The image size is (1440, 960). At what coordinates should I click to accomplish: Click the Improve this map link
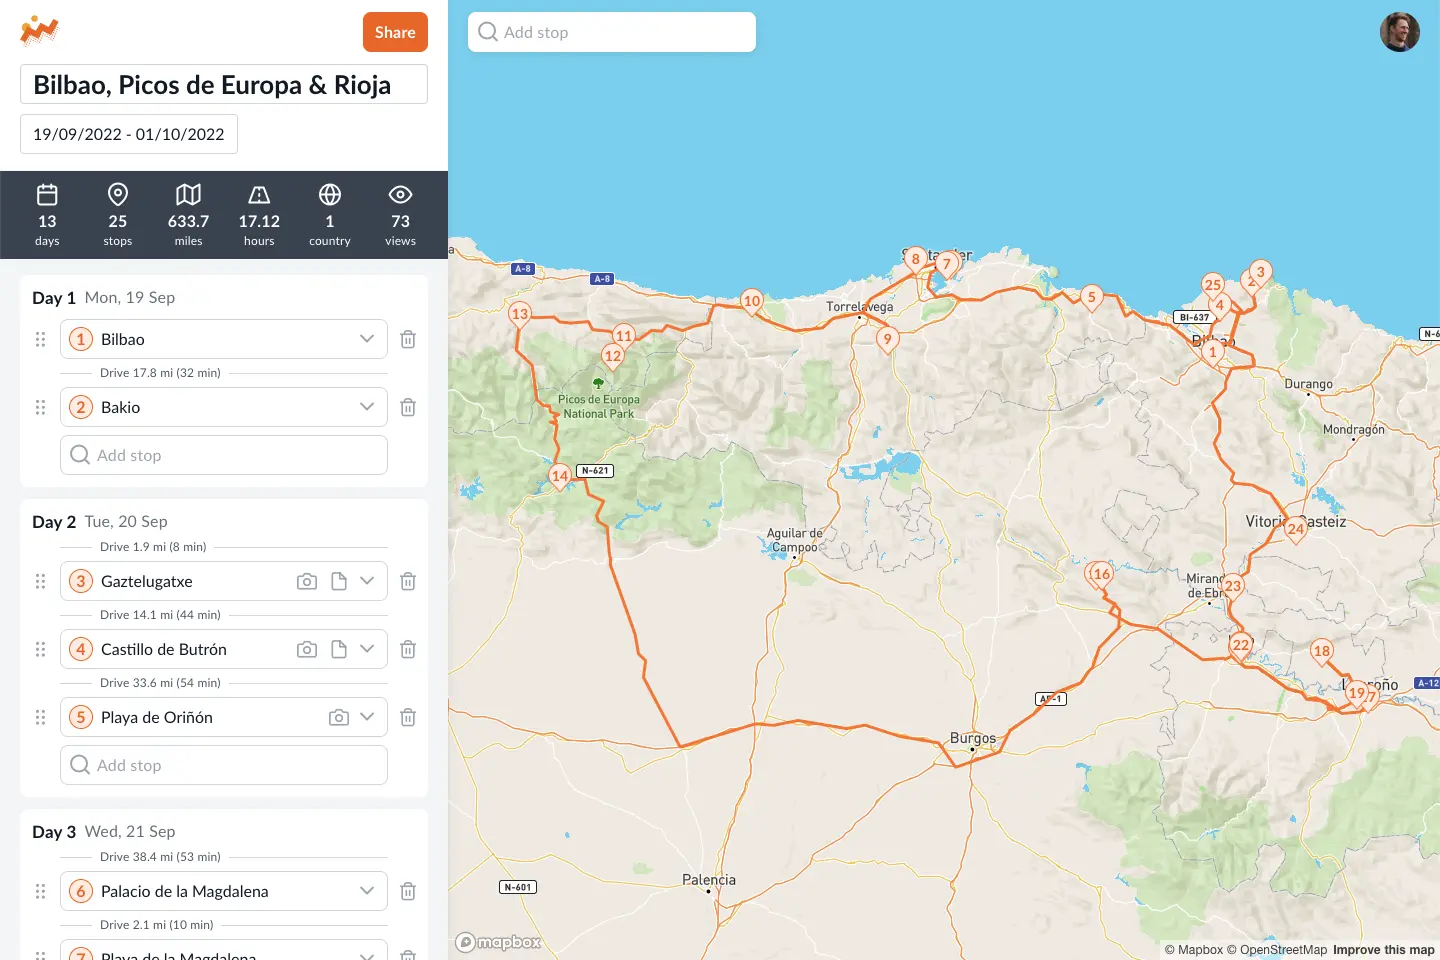pos(1385,949)
